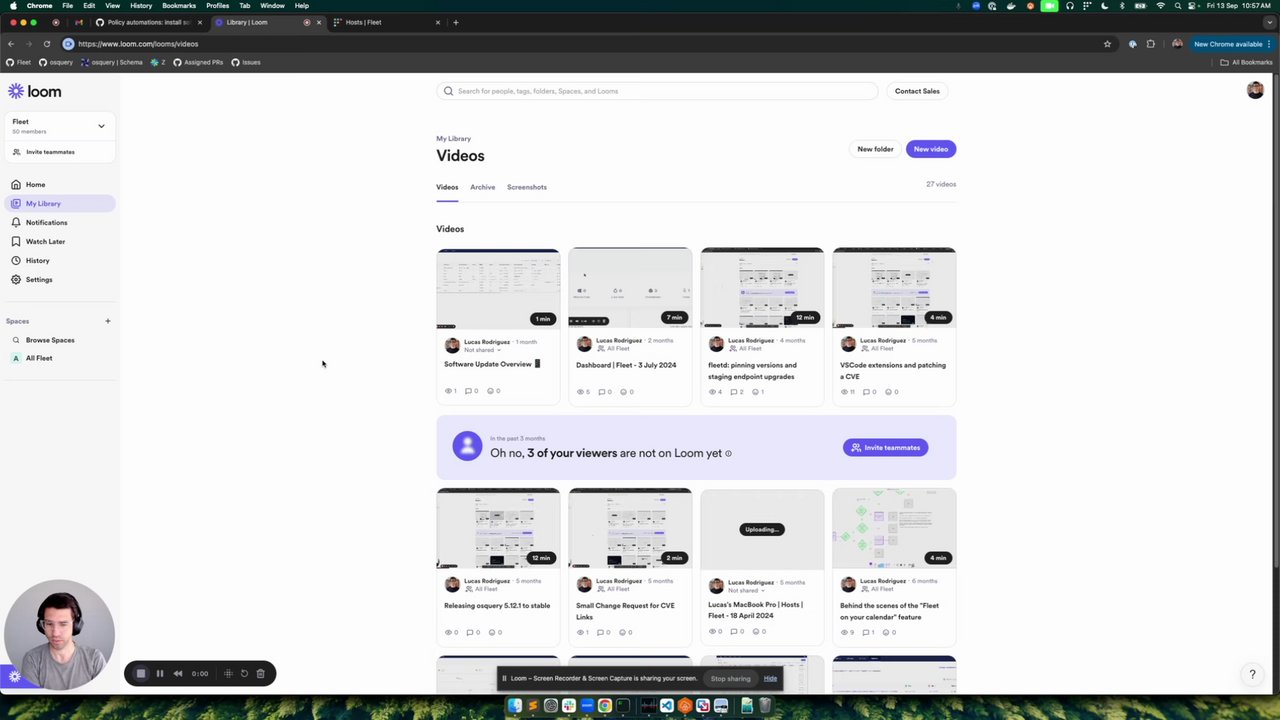
Task: Add a new Space with the plus icon
Action: tap(107, 321)
